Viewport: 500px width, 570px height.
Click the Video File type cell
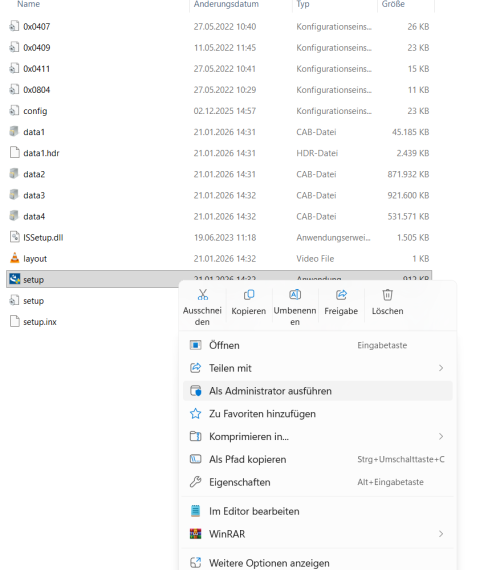pos(315,258)
